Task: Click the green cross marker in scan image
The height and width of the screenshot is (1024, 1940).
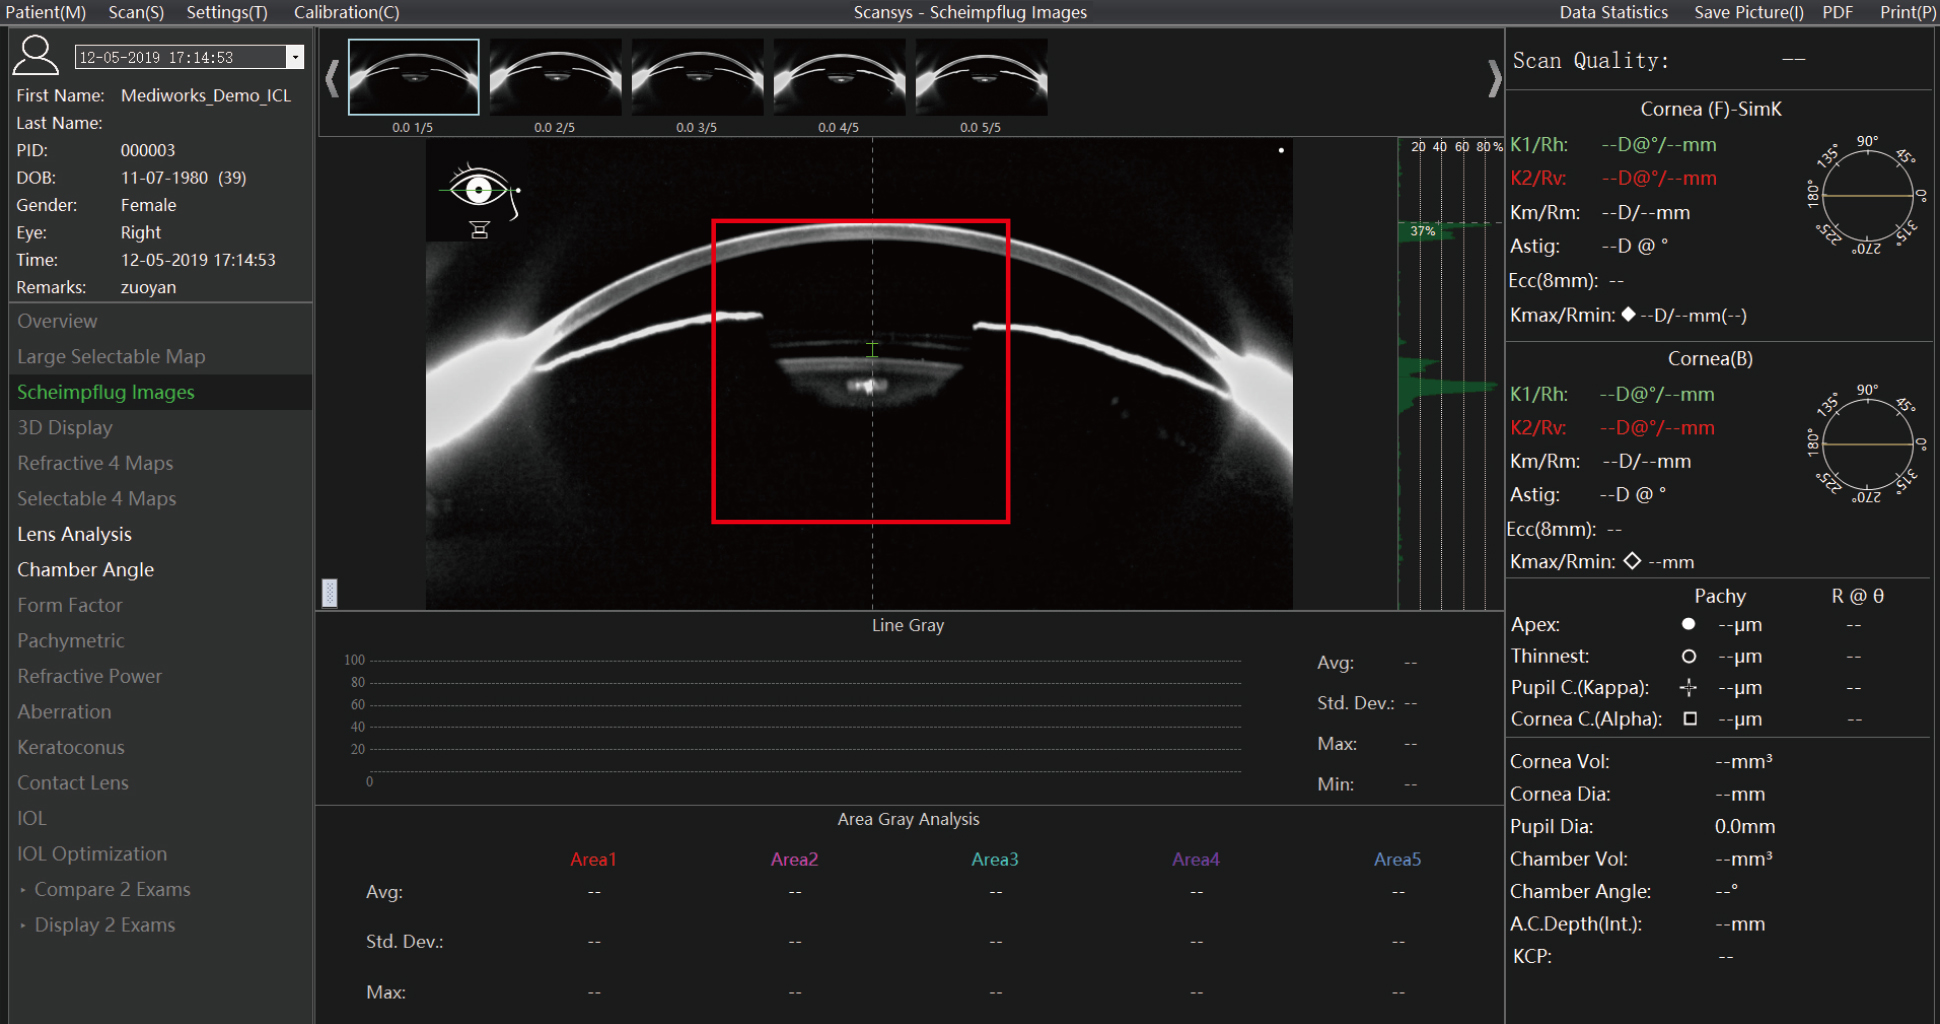Action: coord(872,350)
